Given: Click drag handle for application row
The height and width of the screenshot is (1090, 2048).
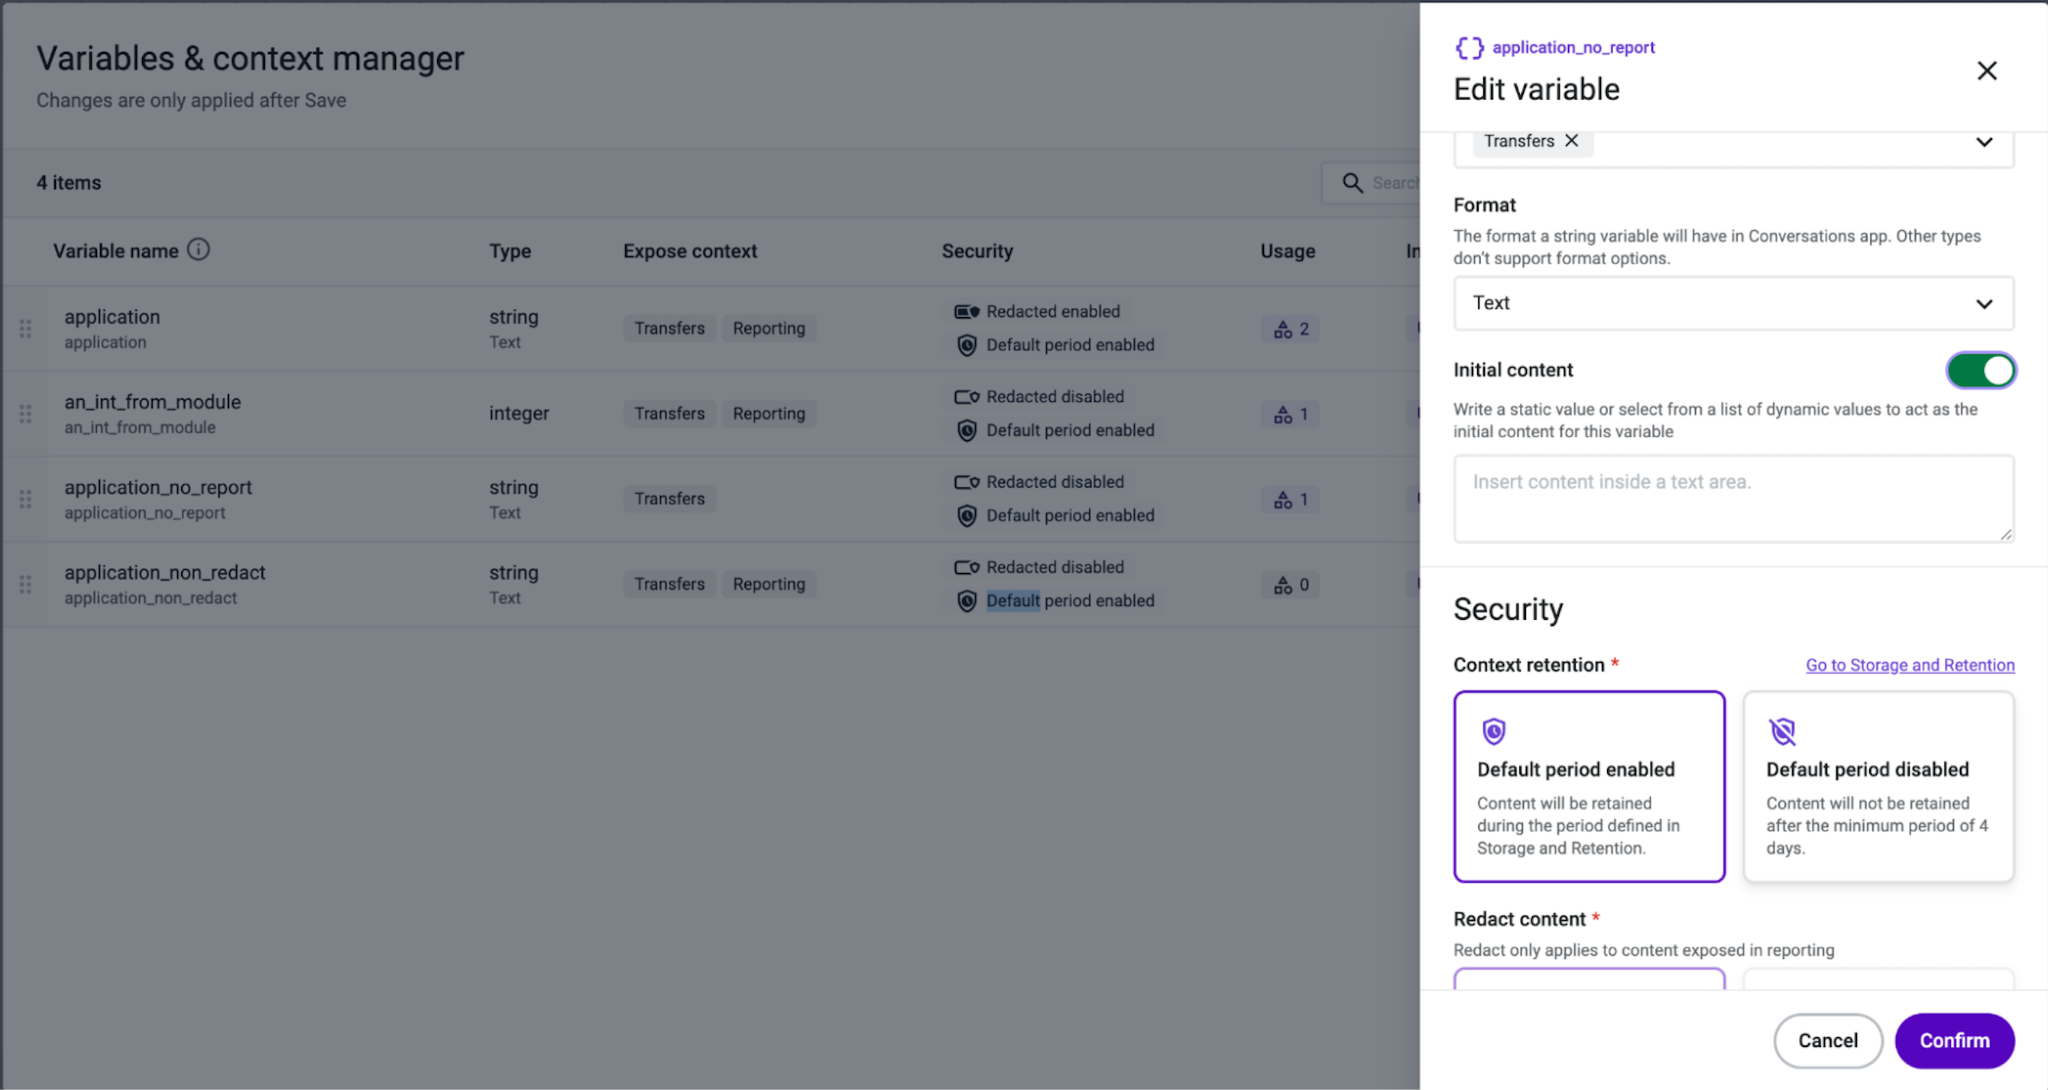Looking at the screenshot, I should [x=25, y=328].
